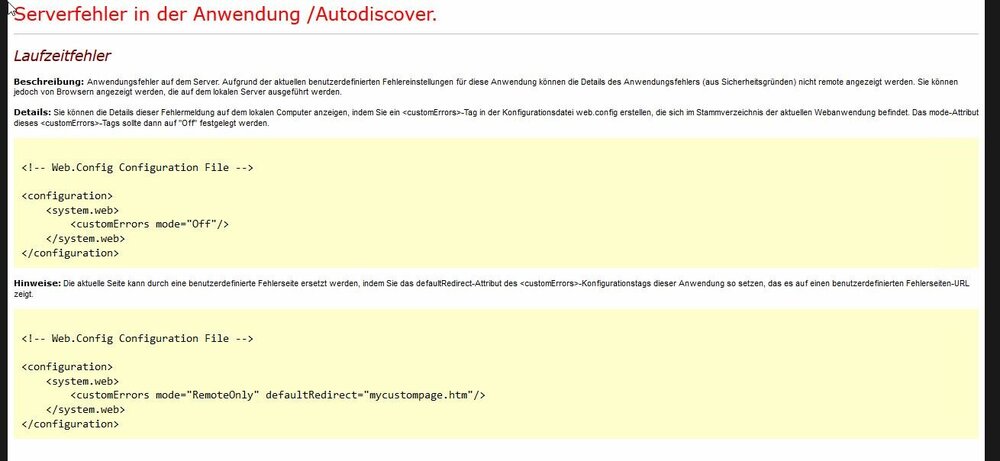Click the first 'Web.Config Configuration File' comment
Viewport: 1000px width, 461px height.
[137, 167]
